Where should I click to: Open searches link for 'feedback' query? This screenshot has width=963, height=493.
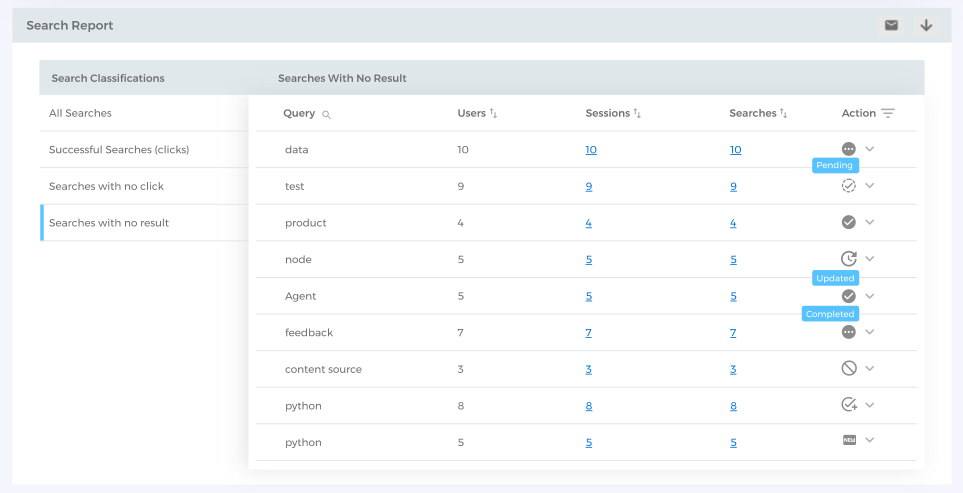tap(733, 333)
